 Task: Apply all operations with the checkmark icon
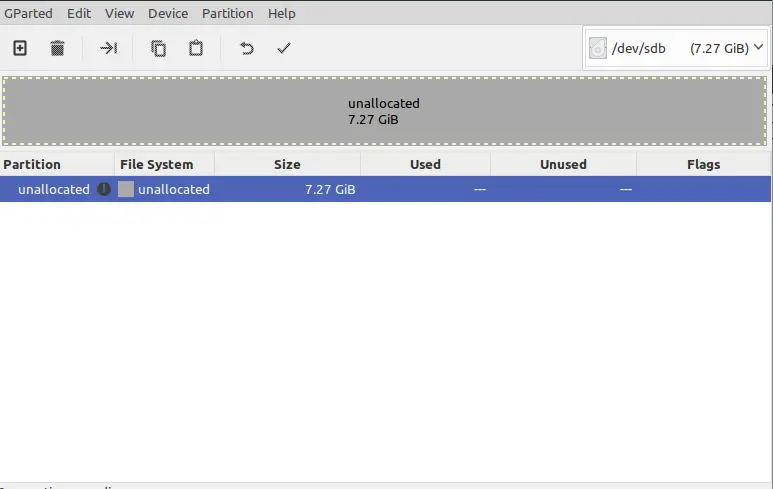tap(284, 48)
